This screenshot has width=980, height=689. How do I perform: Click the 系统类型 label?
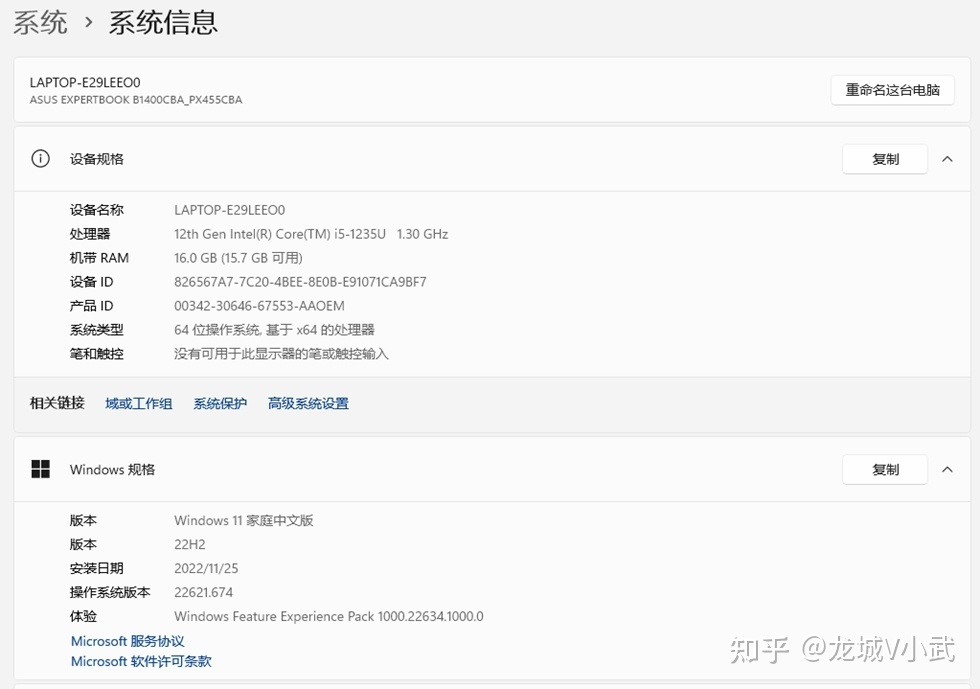[x=96, y=329]
